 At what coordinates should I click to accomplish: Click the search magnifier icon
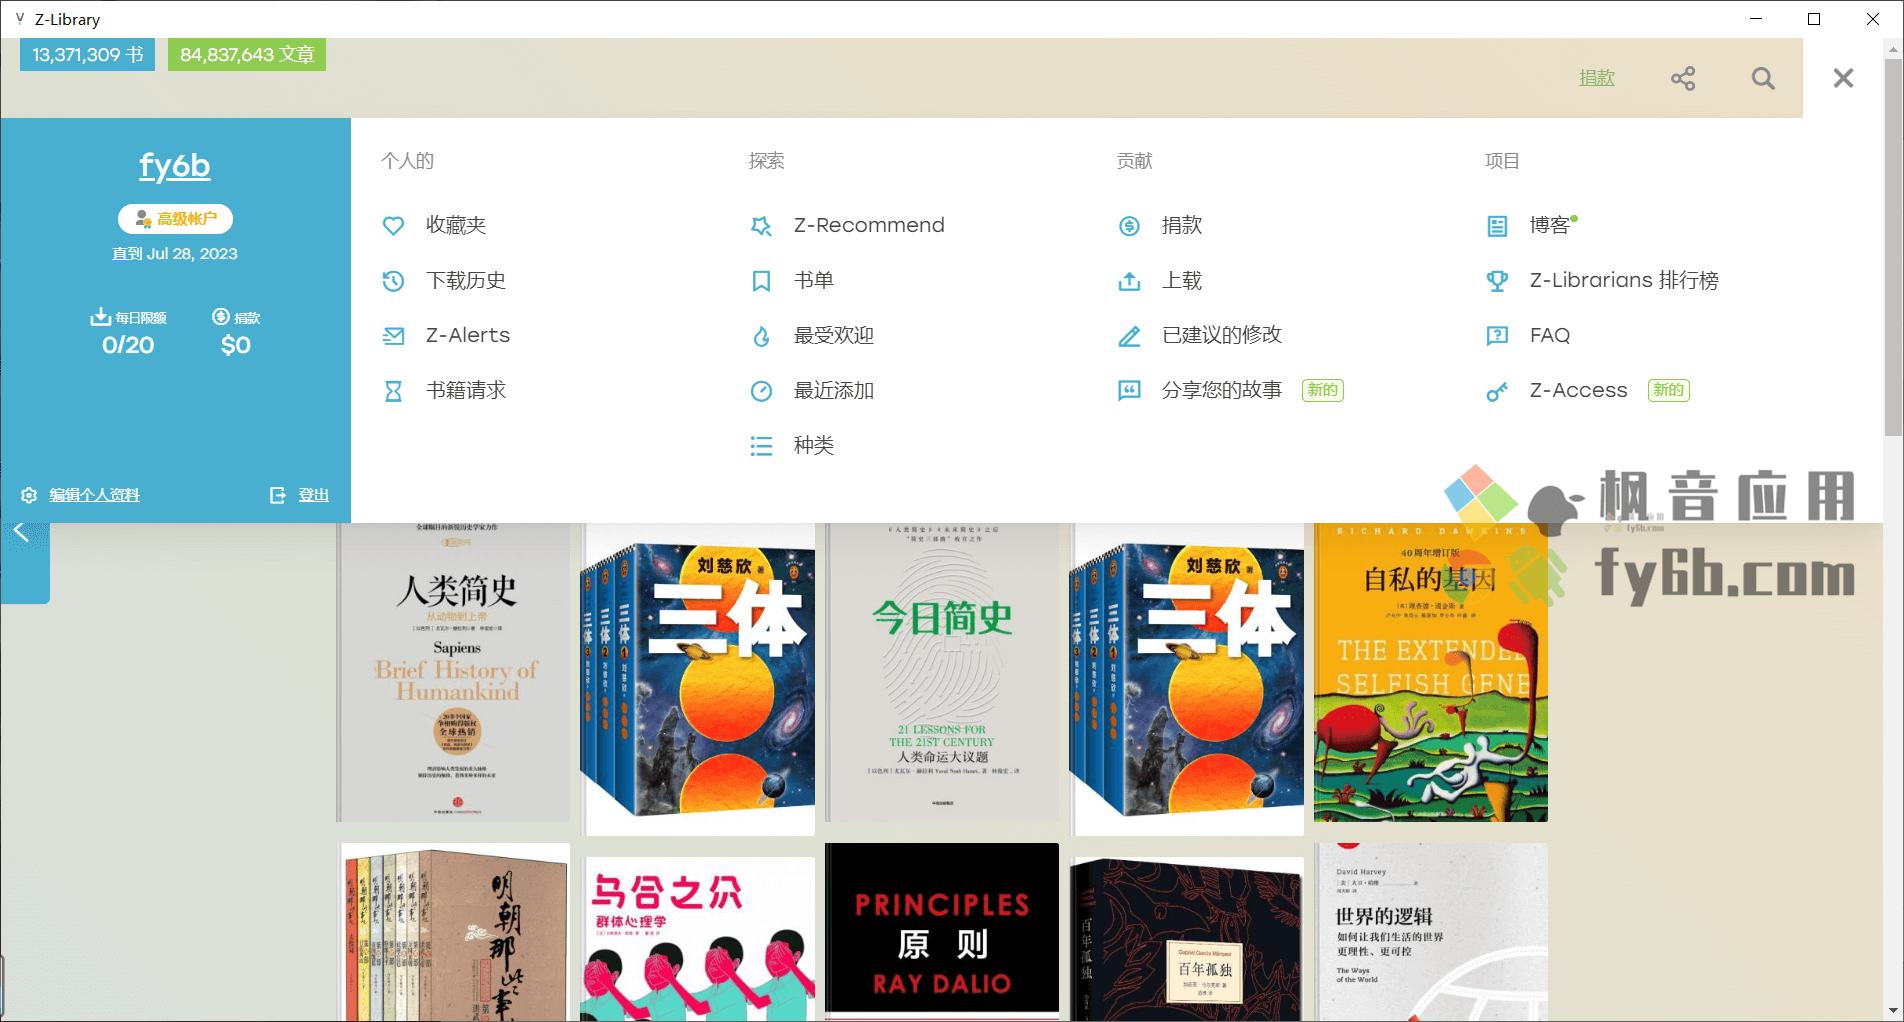[1763, 78]
